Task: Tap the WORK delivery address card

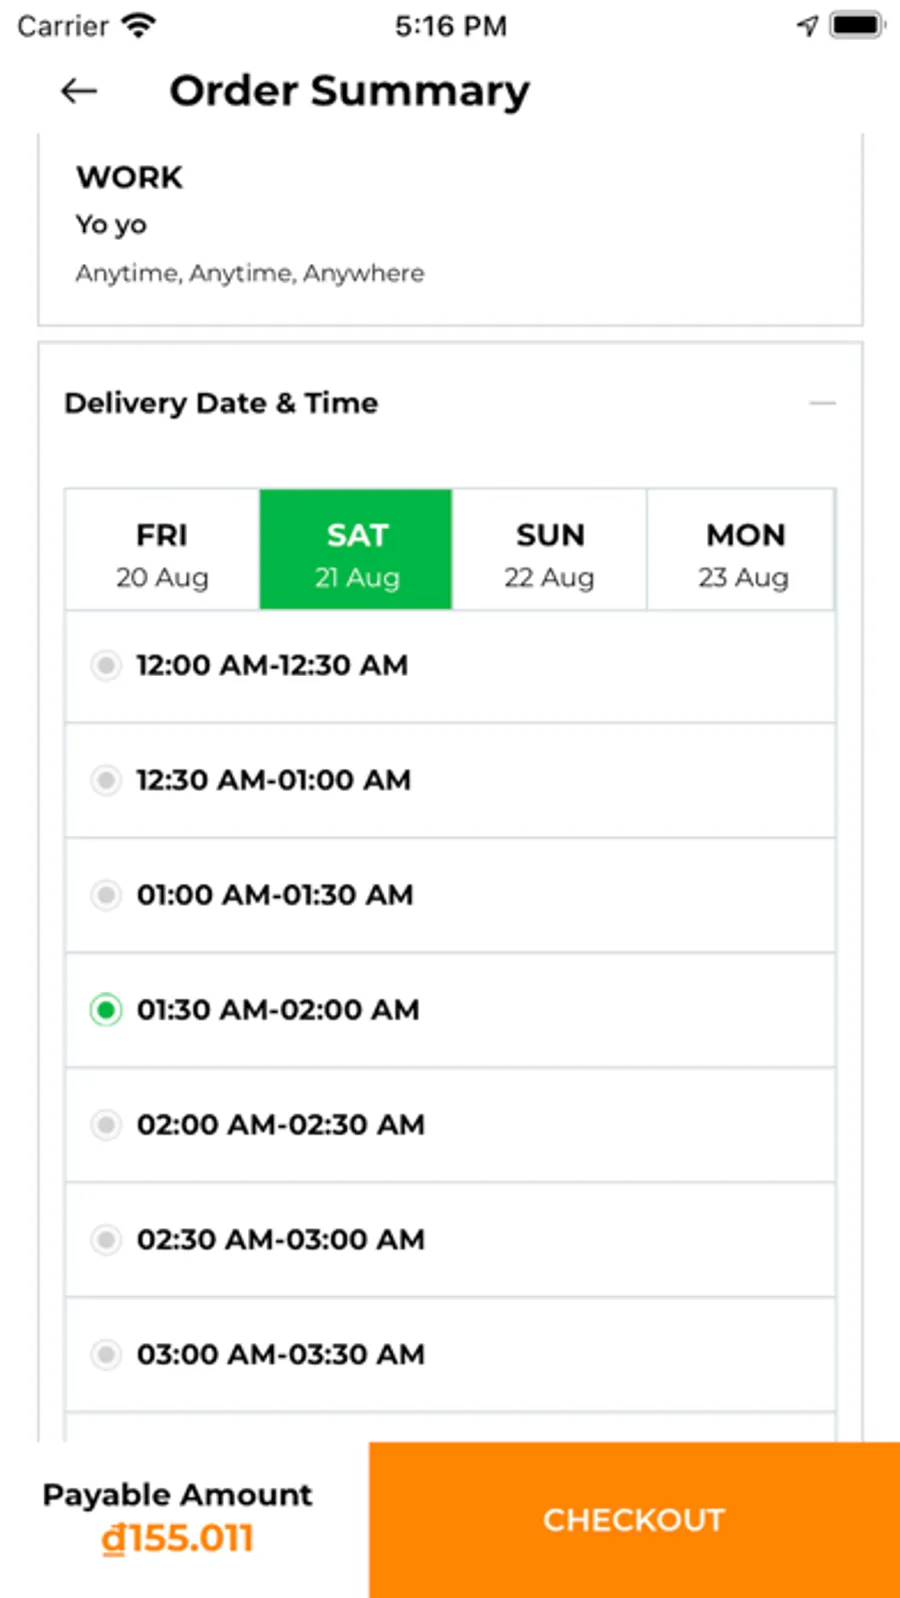Action: [x=450, y=227]
